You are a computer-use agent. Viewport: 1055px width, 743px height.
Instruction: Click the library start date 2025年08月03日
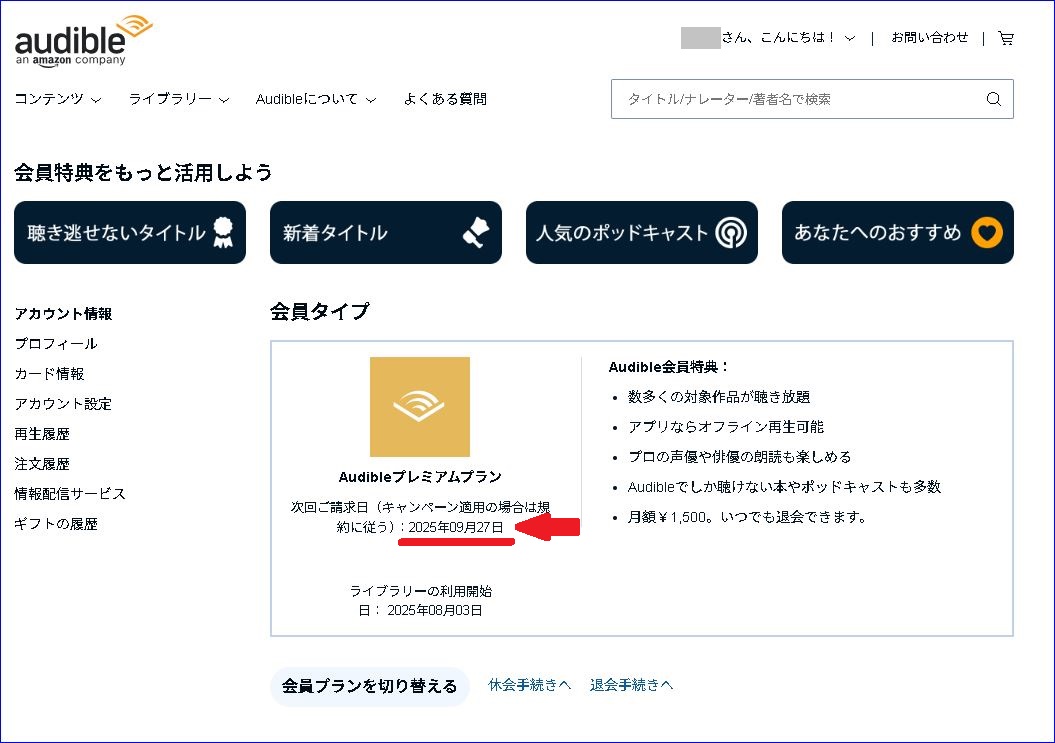[x=435, y=610]
